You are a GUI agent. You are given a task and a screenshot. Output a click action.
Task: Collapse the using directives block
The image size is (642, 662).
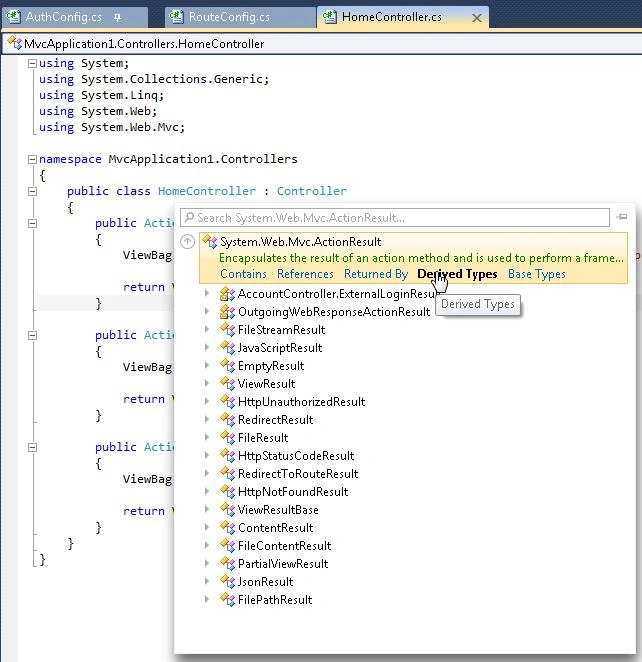[x=32, y=63]
